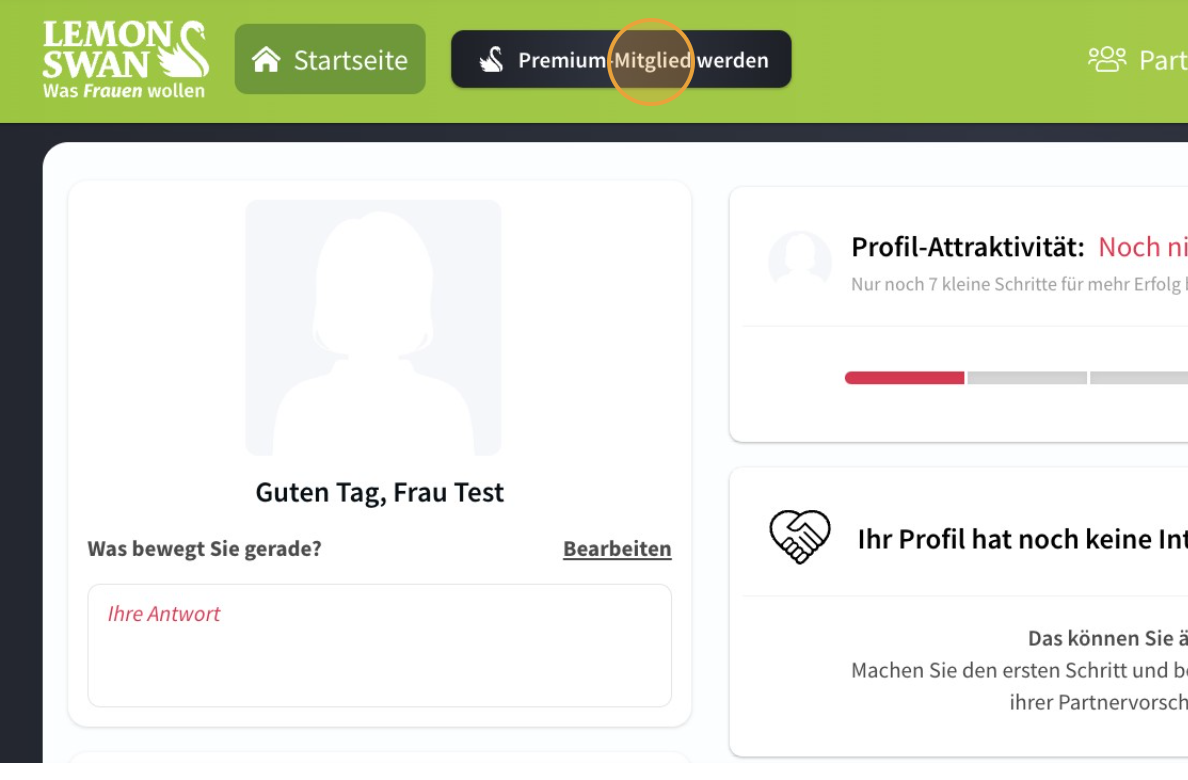Click the red progress bar segment
1188x780 pixels.
905,377
